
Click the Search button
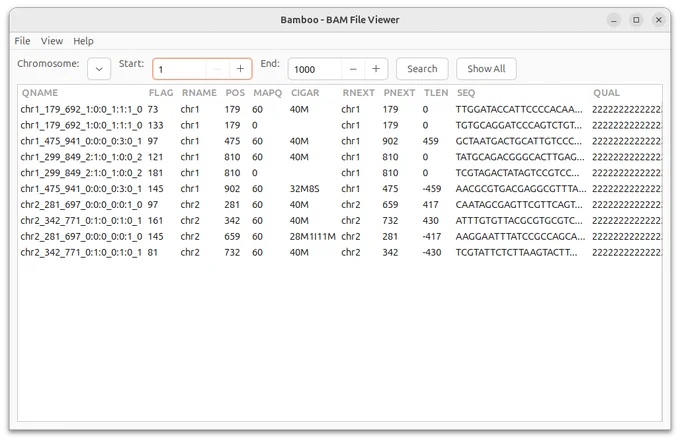click(422, 69)
